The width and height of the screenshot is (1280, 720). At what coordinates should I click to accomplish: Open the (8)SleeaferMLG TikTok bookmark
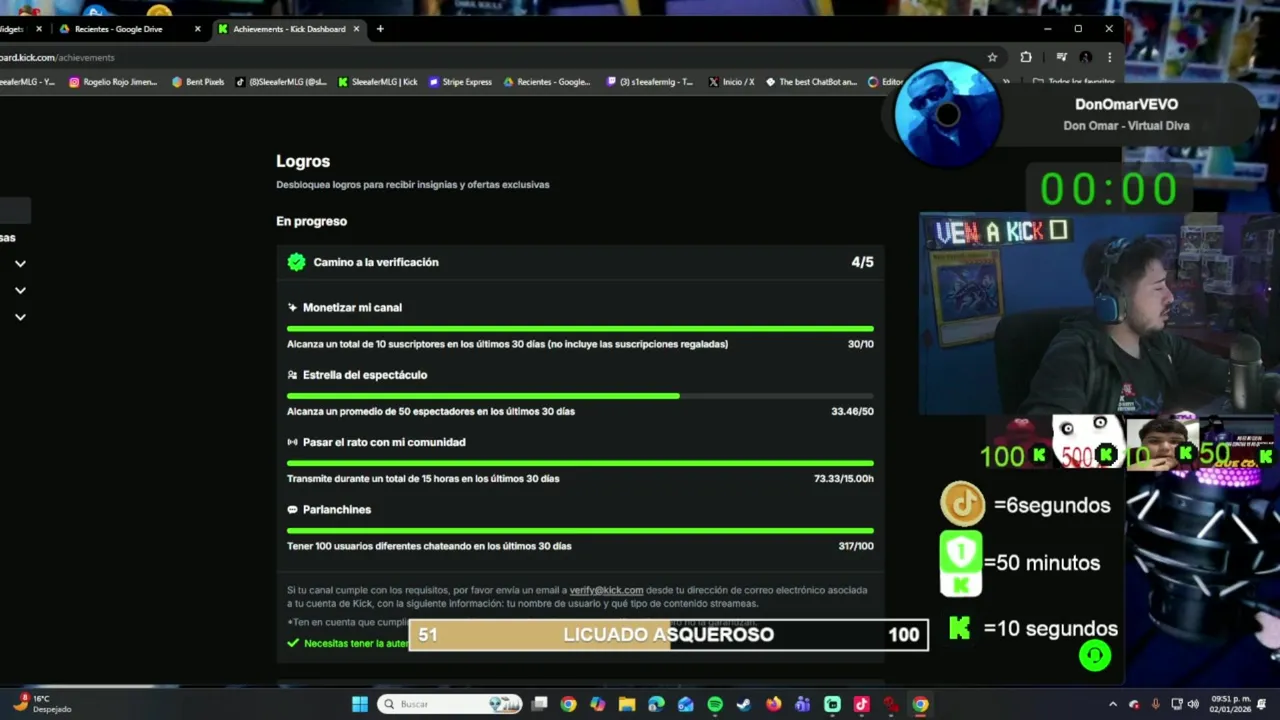(281, 82)
